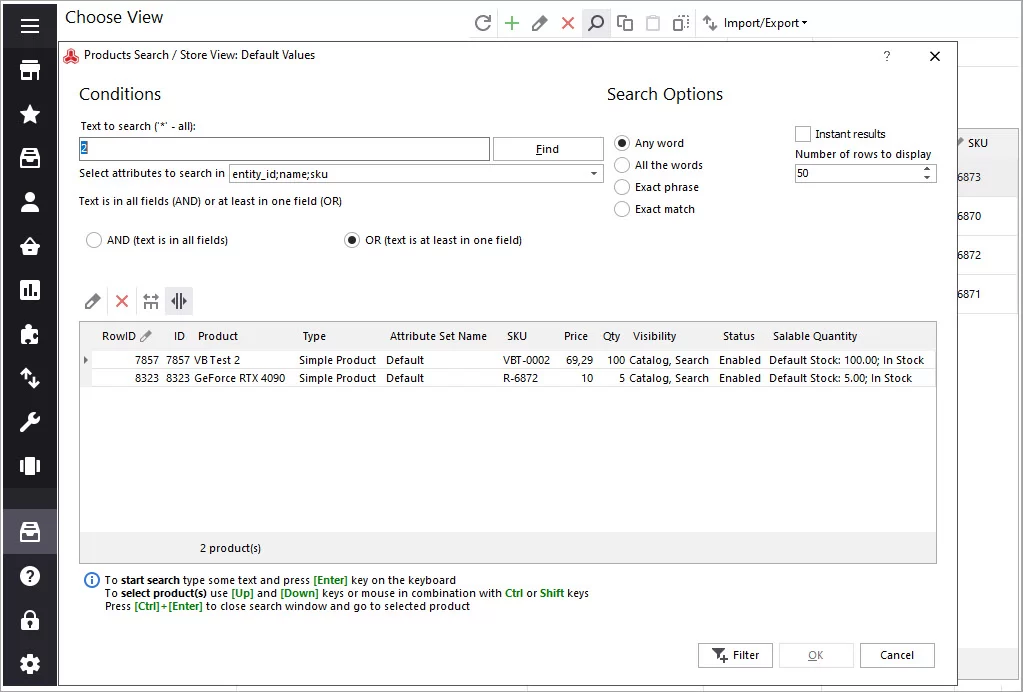This screenshot has width=1023, height=692.
Task: Click the red X delete icon above results grid
Action: point(121,301)
